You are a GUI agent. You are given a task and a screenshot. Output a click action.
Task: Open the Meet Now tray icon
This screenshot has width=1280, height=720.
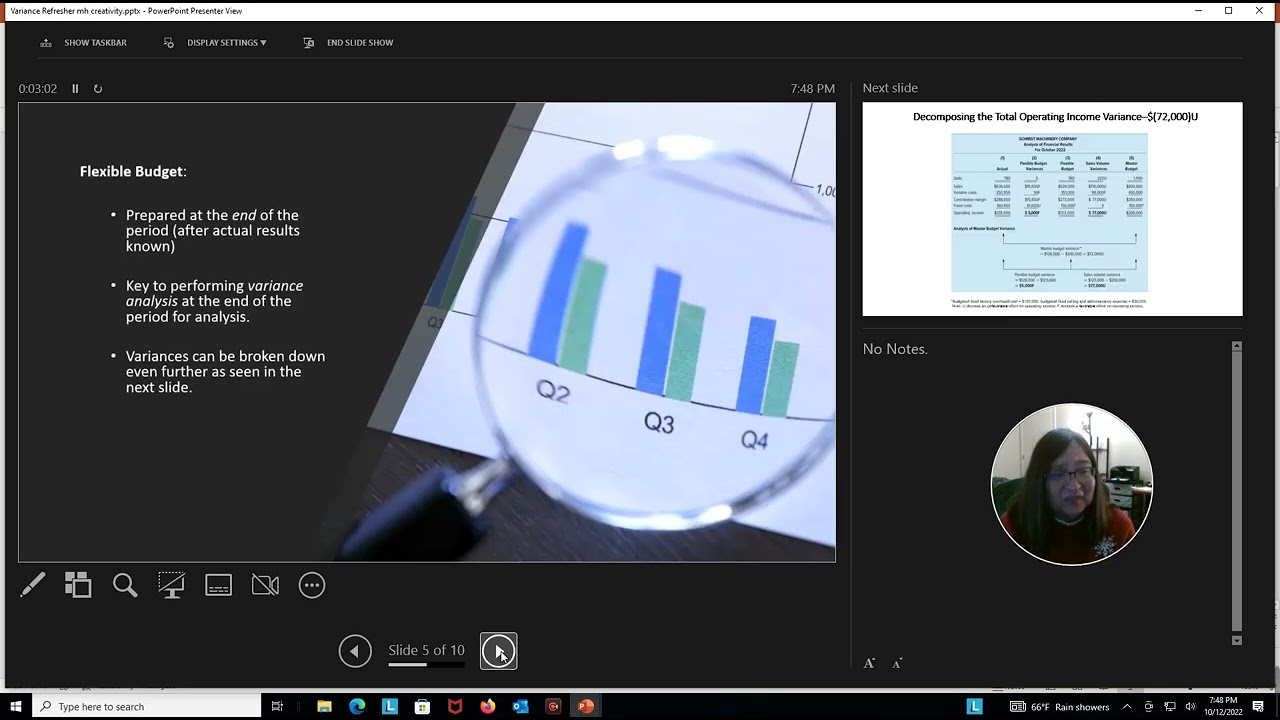point(1148,707)
